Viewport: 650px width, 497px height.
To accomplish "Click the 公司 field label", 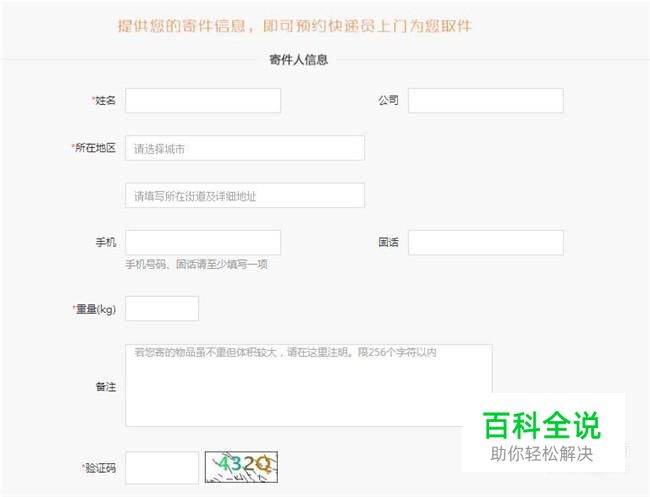I will coord(388,100).
